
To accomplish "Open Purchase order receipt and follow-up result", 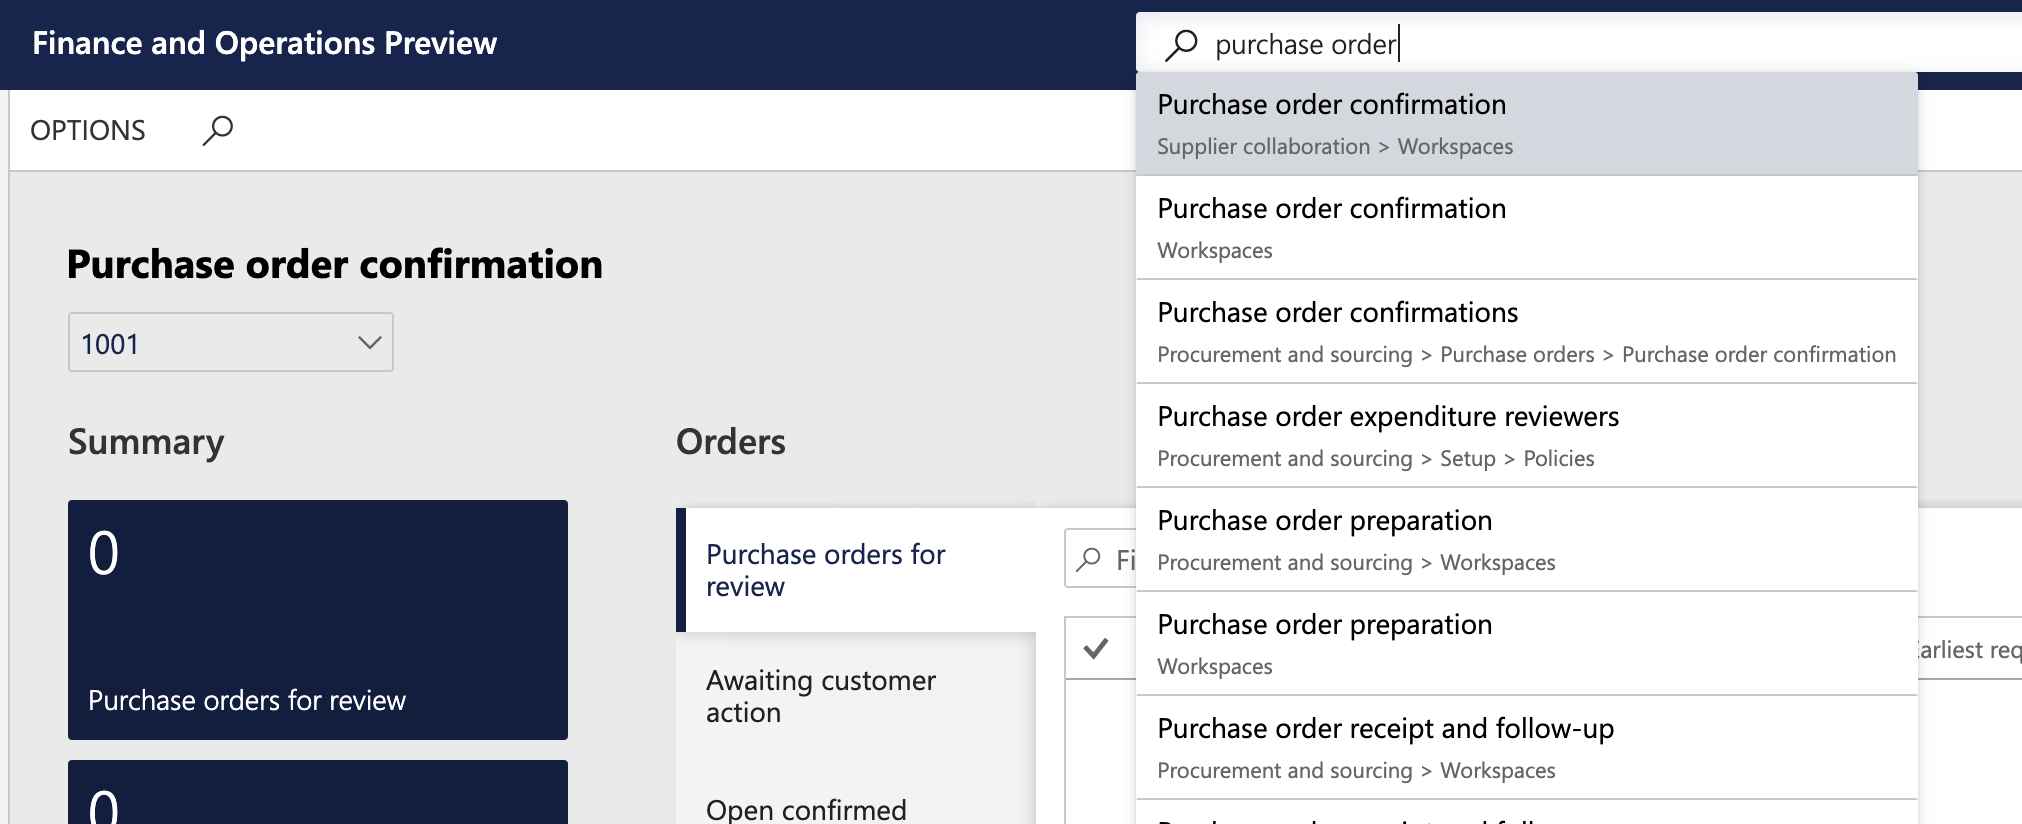I will (1526, 748).
